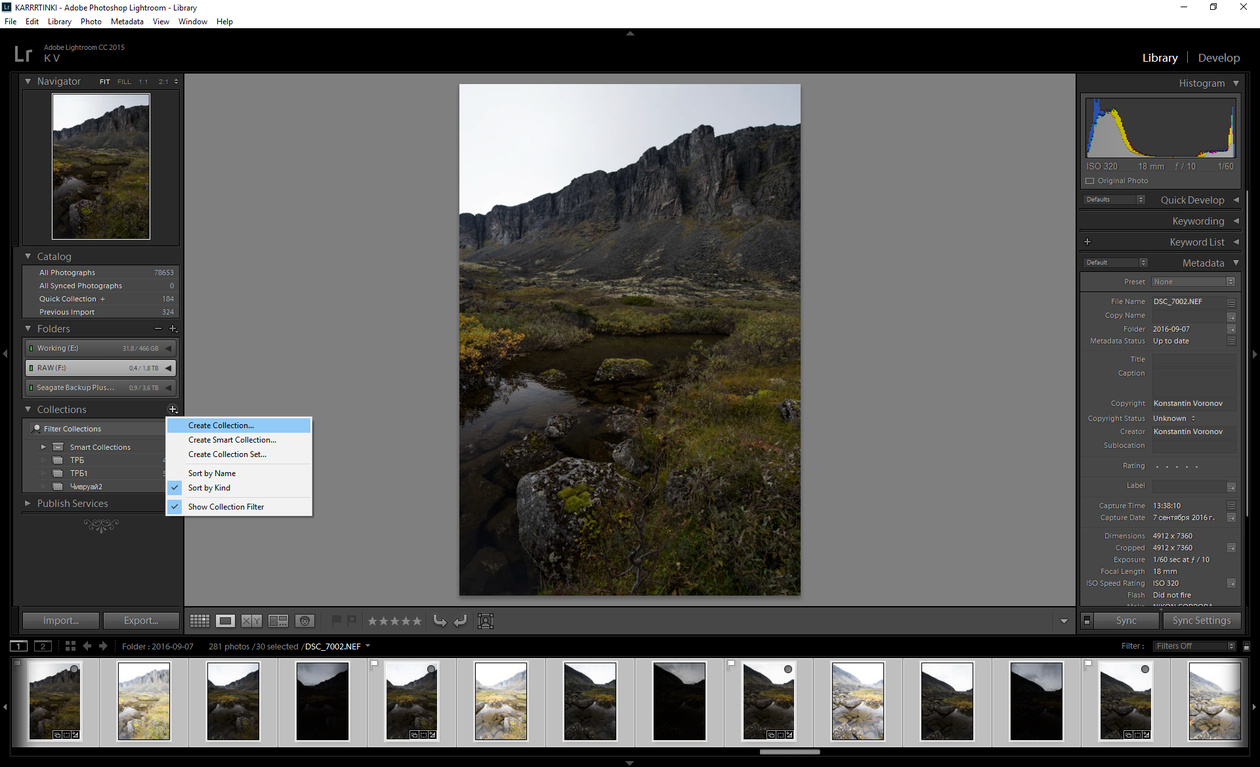Toggle Show Collection Filter option

[239, 507]
